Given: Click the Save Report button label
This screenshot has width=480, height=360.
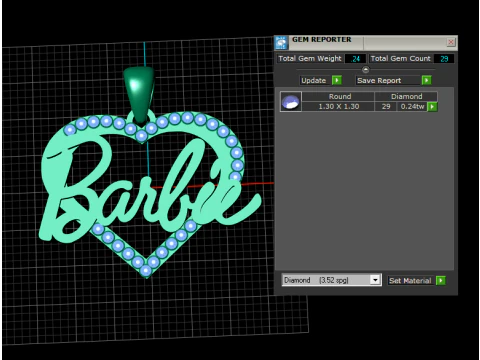Looking at the screenshot, I should [379, 80].
